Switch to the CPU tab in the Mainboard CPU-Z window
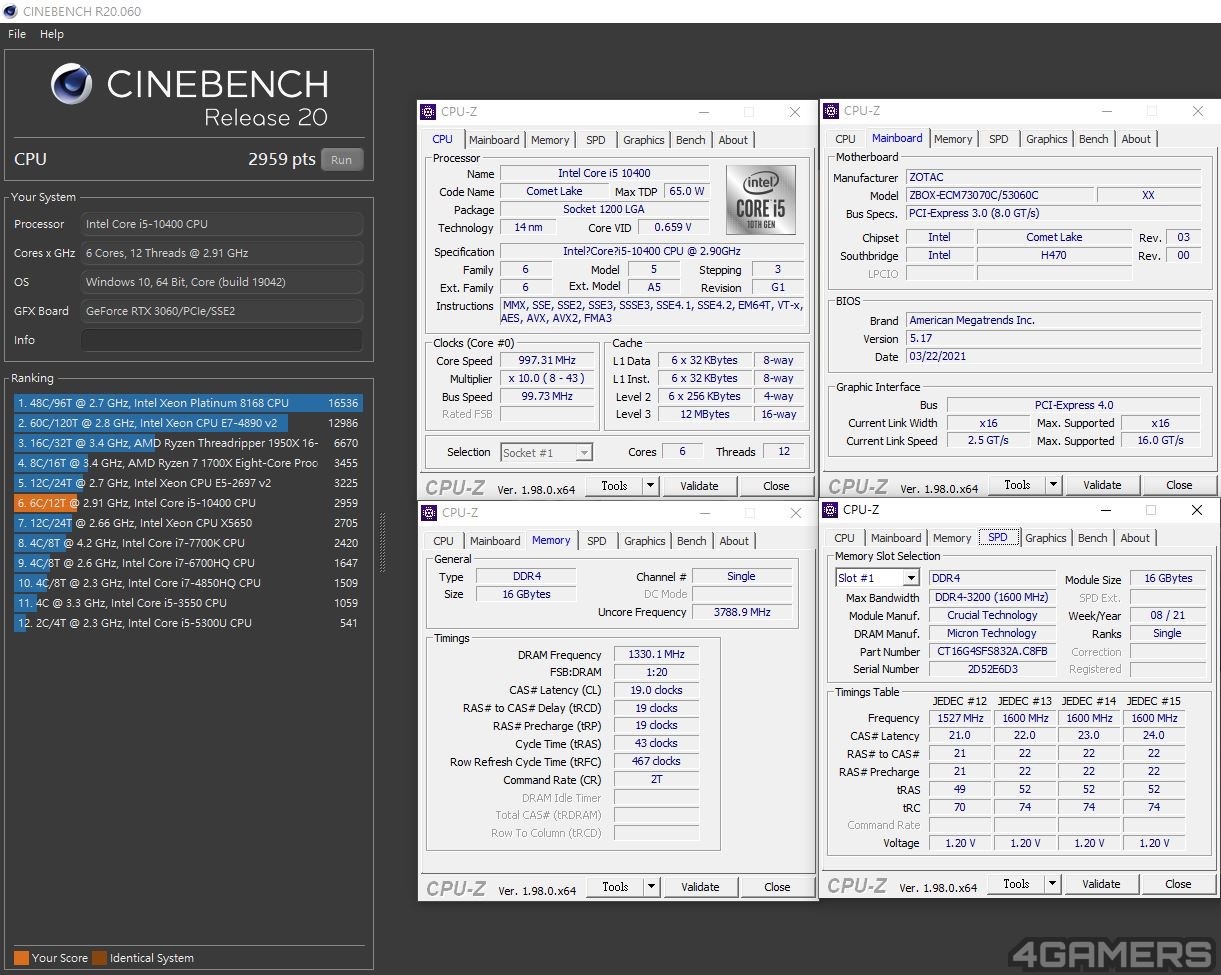The width and height of the screenshot is (1221, 975). [x=845, y=139]
